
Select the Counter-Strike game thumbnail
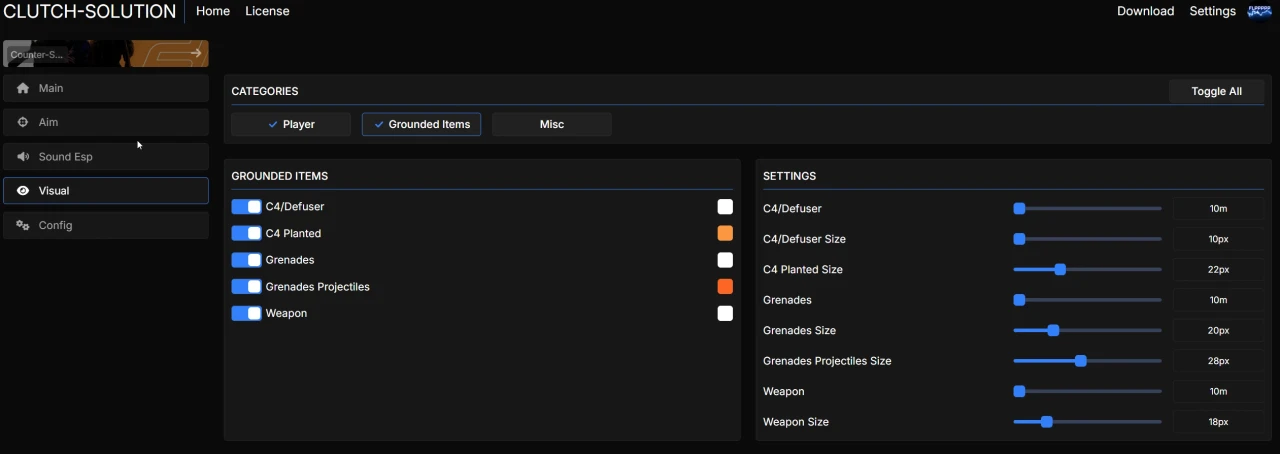pos(106,54)
